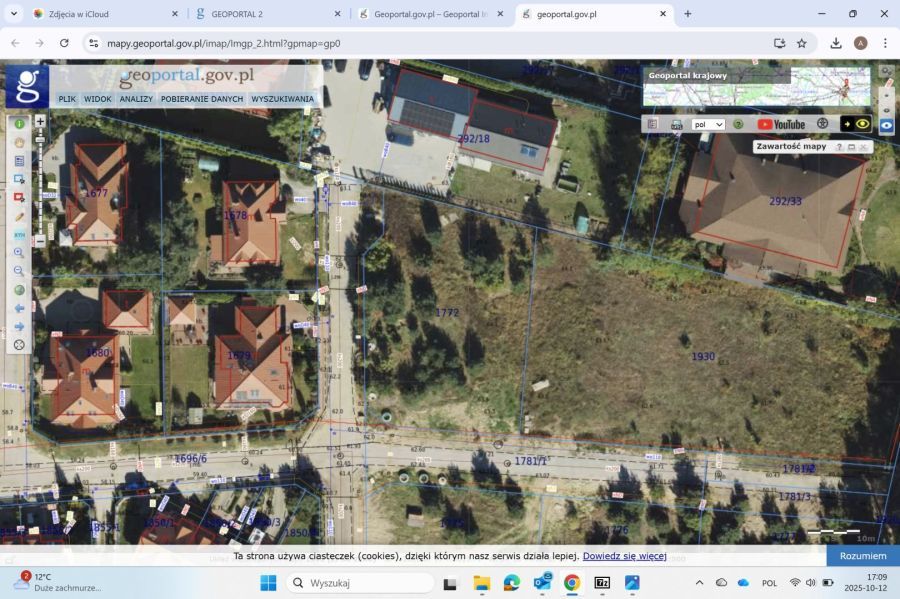Reload the page in the browser
The image size is (900, 599).
64,43
